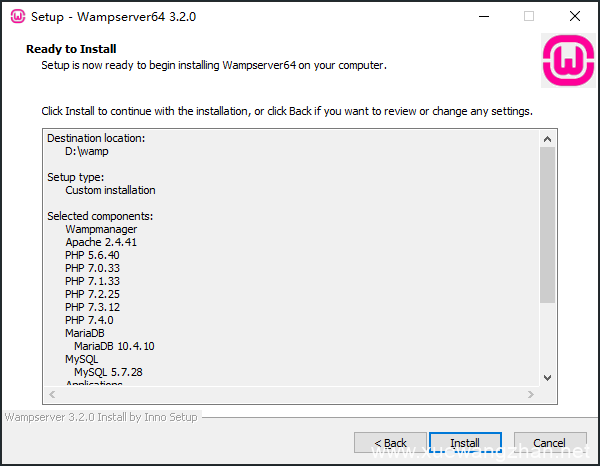
Task: Close the Setup window
Action: coord(574,16)
